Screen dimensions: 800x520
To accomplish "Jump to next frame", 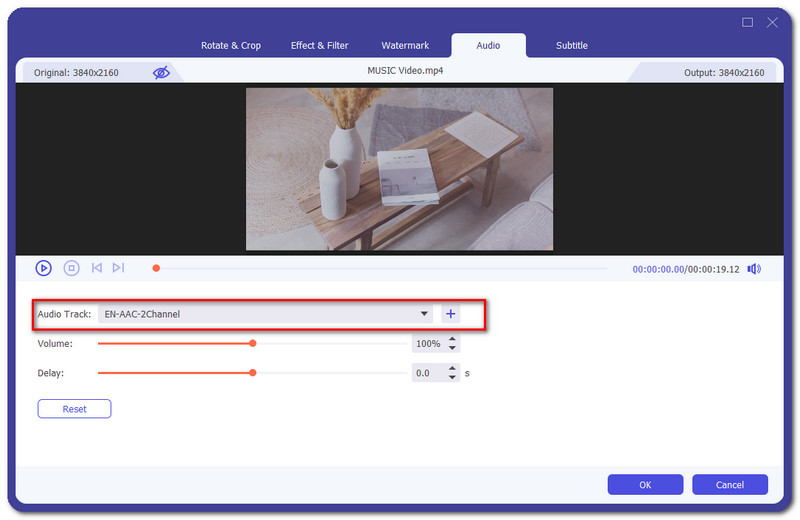I will pyautogui.click(x=118, y=268).
